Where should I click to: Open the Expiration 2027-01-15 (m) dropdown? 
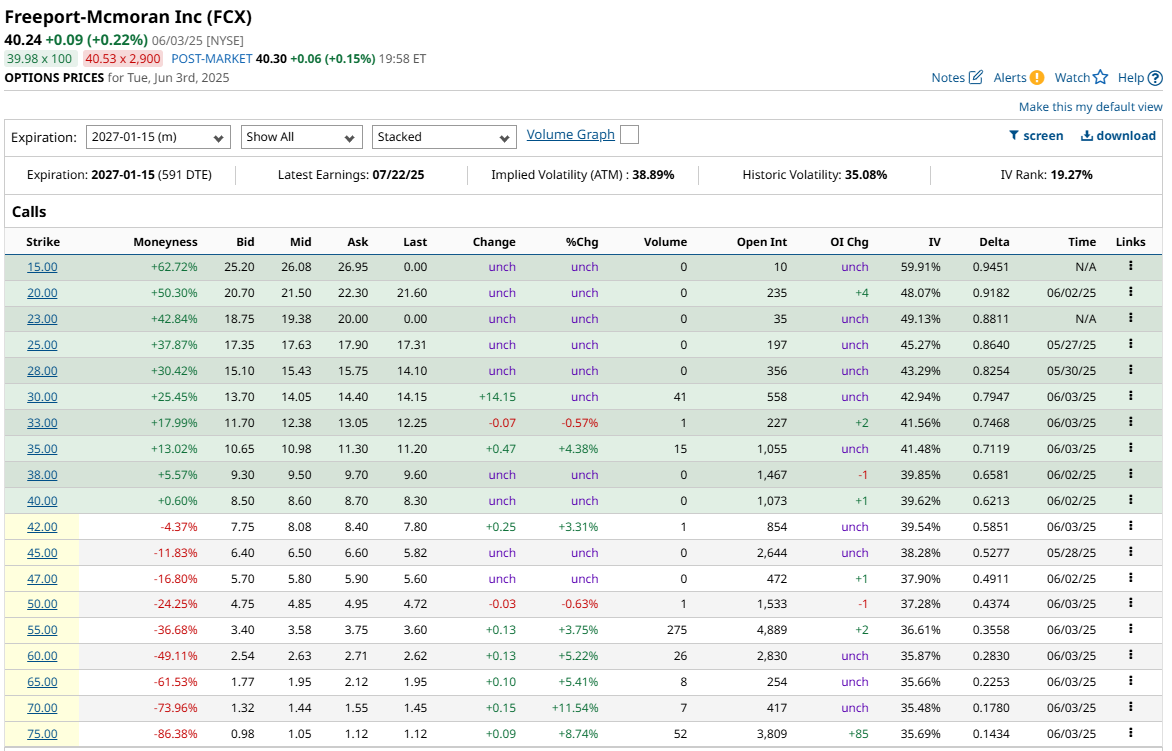point(157,137)
